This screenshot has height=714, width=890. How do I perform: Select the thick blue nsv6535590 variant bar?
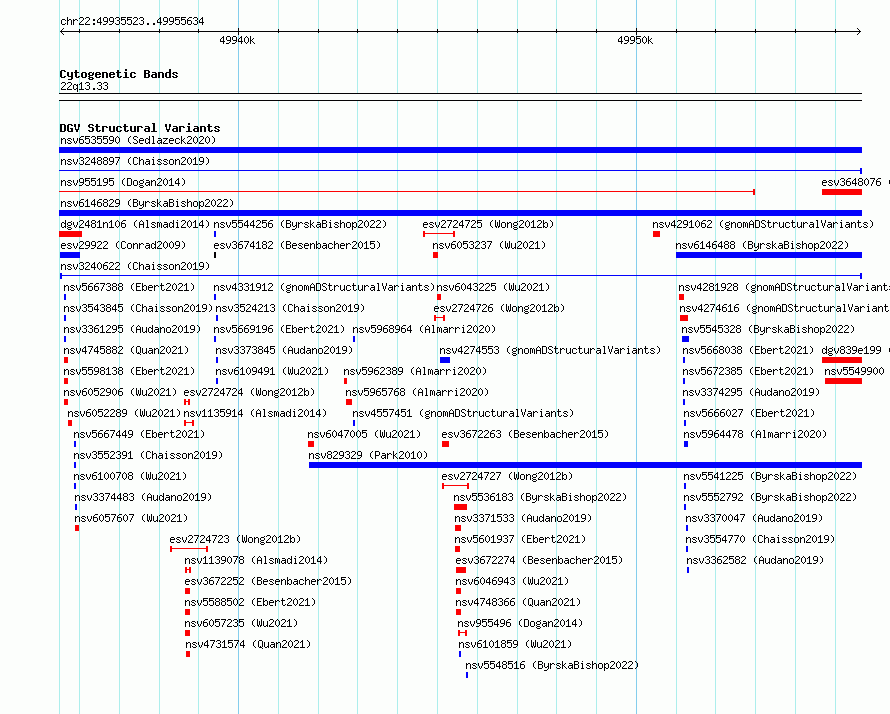(x=460, y=150)
